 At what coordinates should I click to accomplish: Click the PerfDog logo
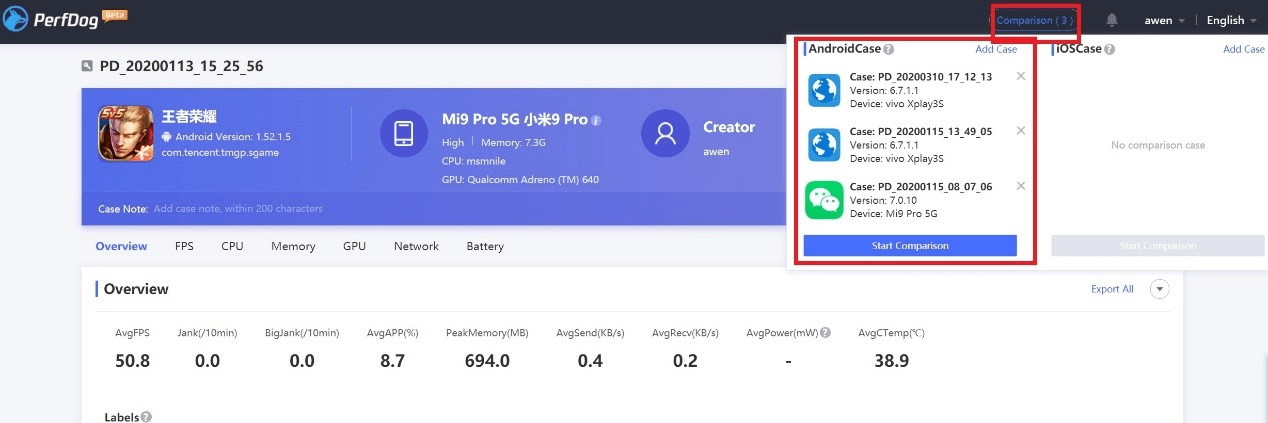(65, 19)
